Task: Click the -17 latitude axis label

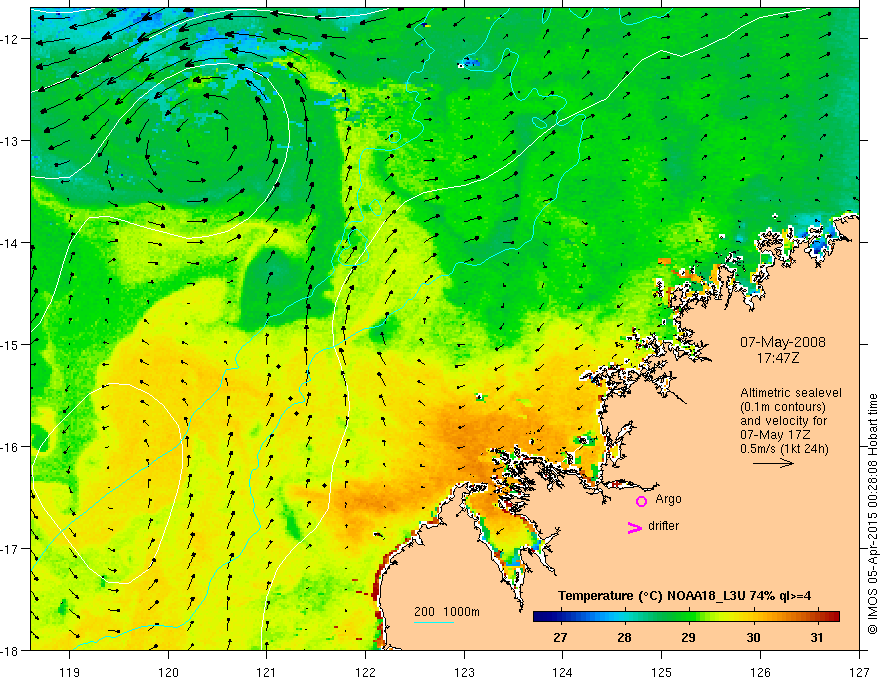Action: [x=11, y=549]
